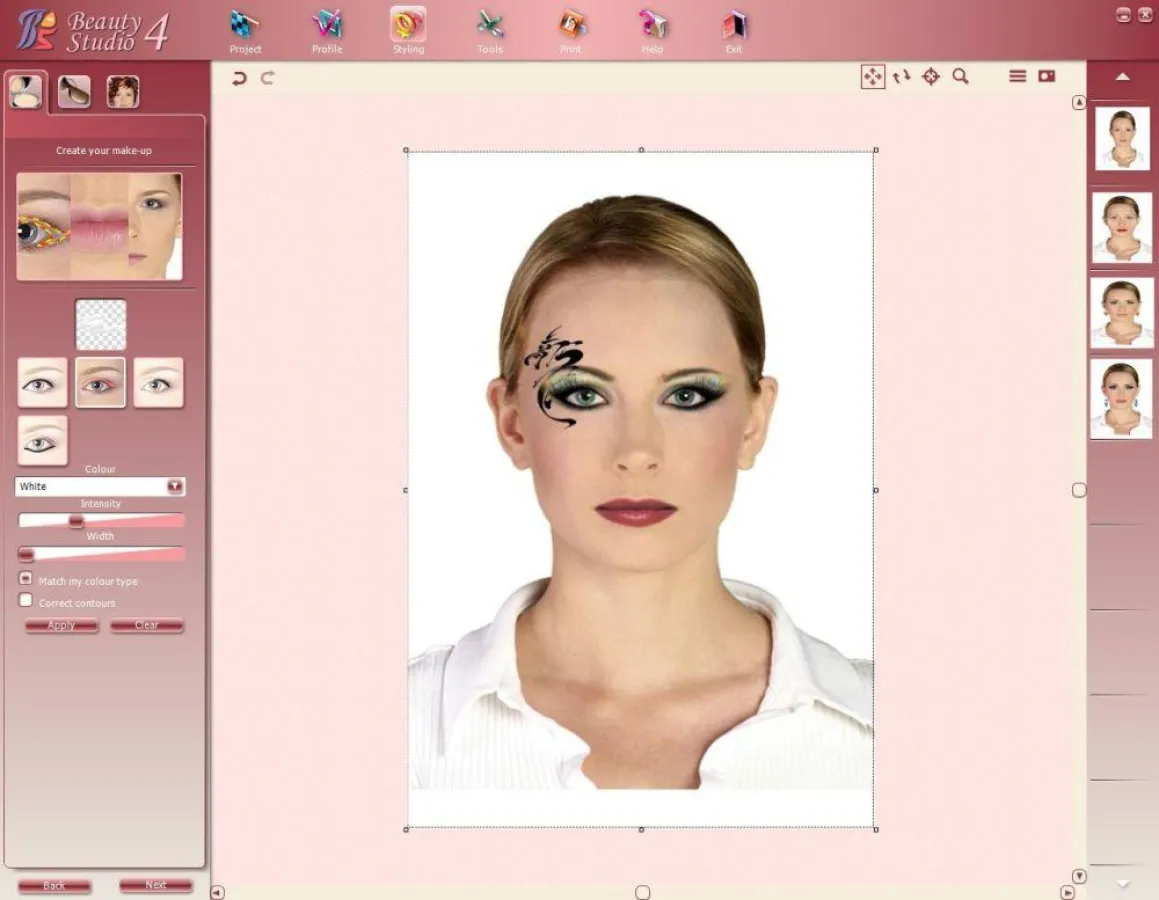Select the rotate image tool
Viewport: 1159px width, 900px height.
[901, 76]
